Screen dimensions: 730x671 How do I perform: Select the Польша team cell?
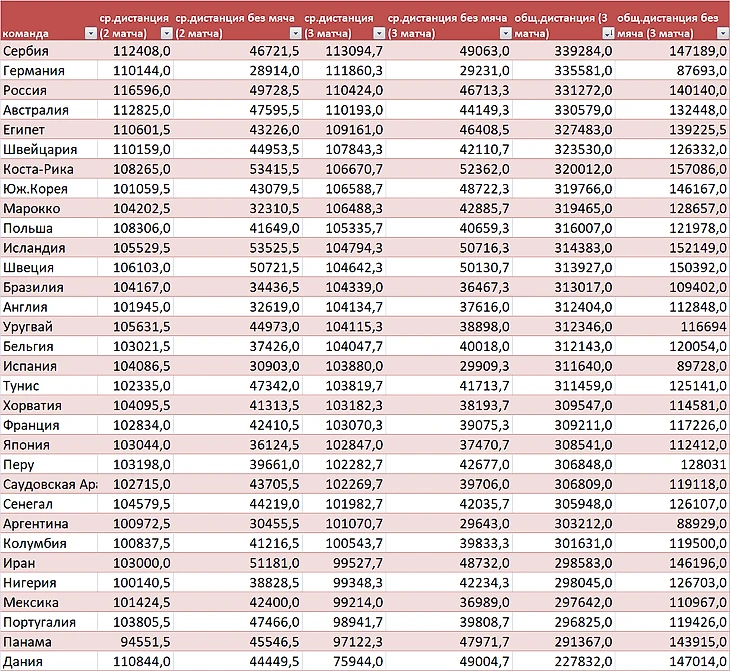coord(48,228)
